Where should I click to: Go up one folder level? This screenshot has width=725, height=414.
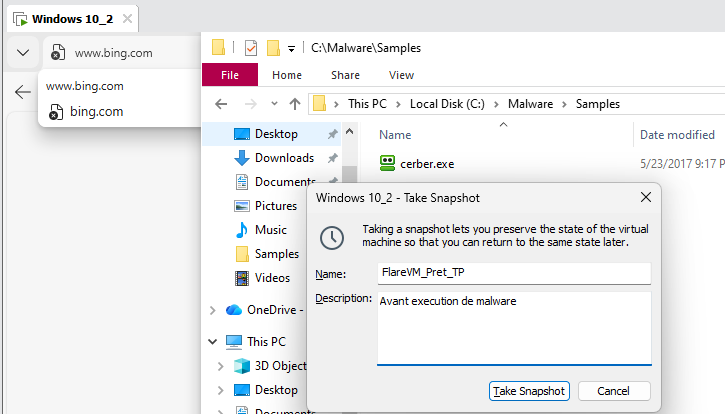click(295, 104)
